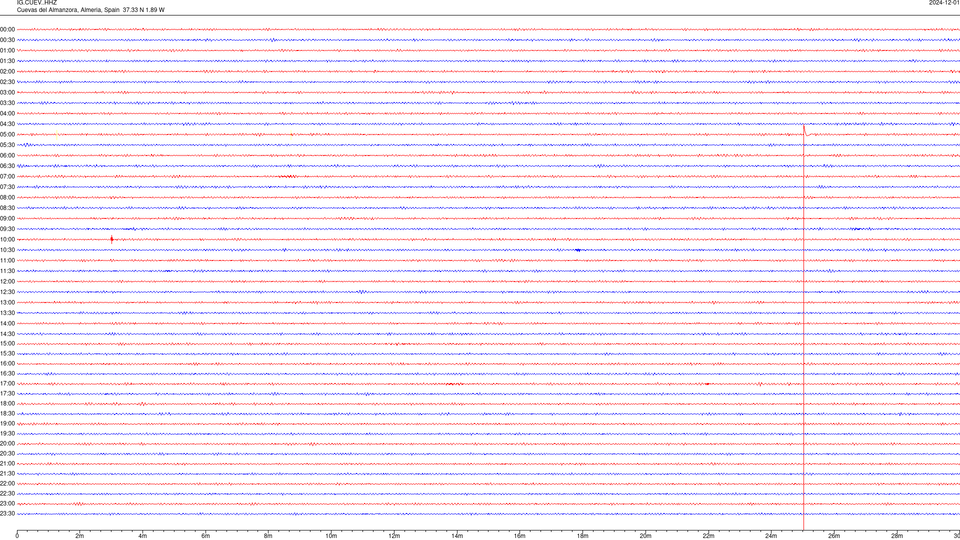Click the 06:00 time label
The image size is (960, 540).
[x=7, y=156]
